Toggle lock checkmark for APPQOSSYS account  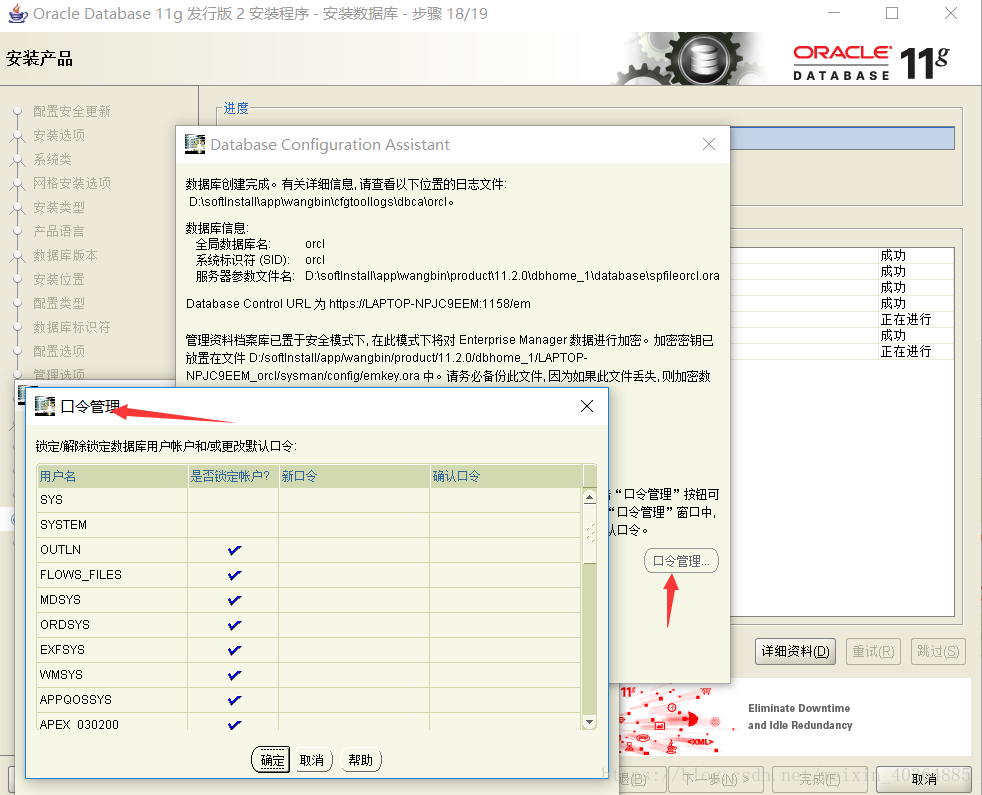tap(234, 700)
